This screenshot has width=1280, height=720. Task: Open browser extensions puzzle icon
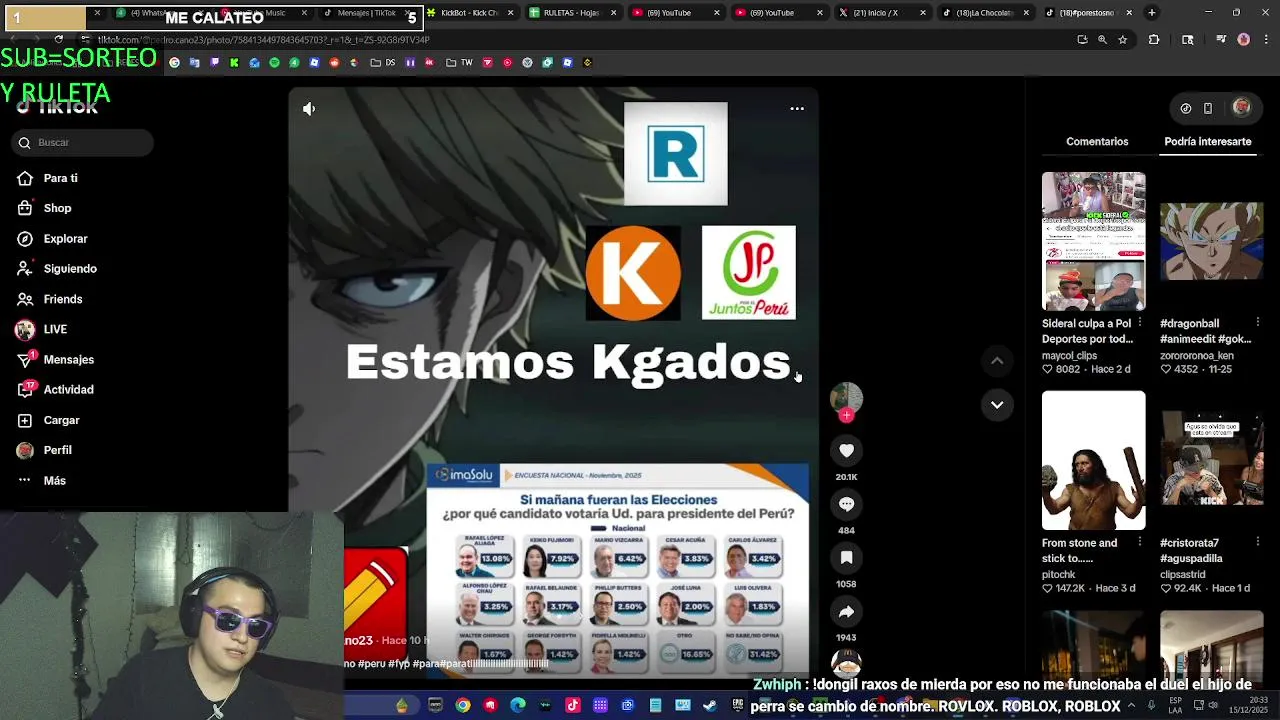(1154, 40)
